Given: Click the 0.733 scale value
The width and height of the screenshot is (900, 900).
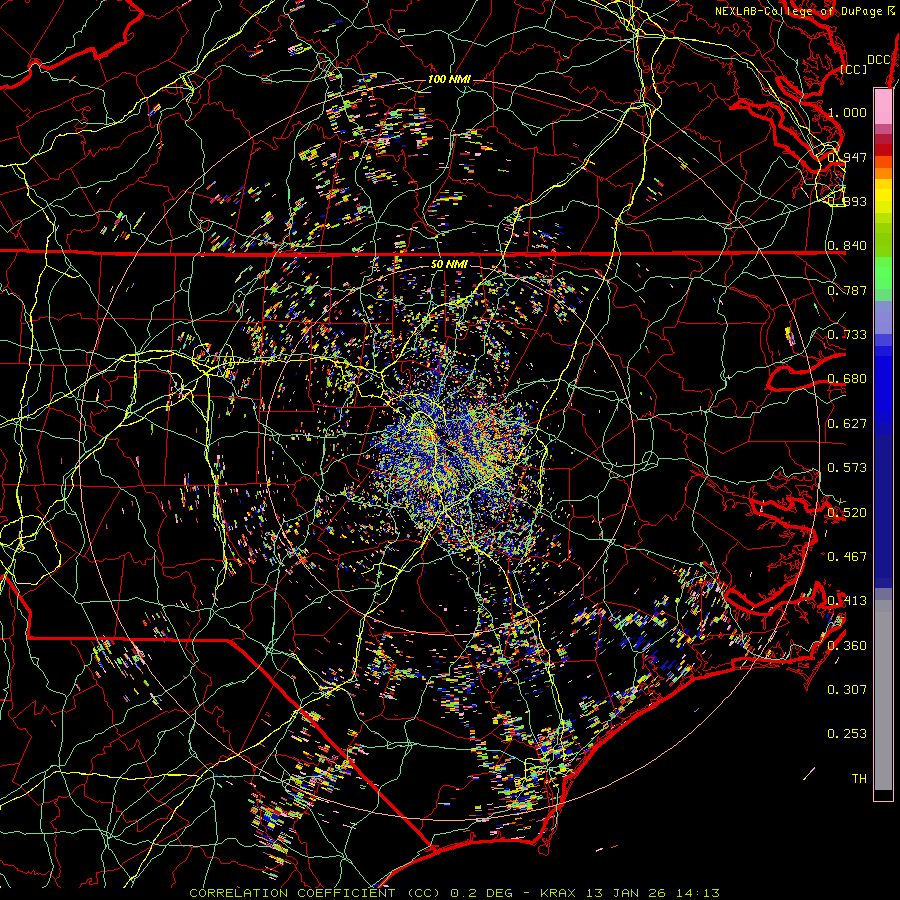Looking at the screenshot, I should pos(847,335).
